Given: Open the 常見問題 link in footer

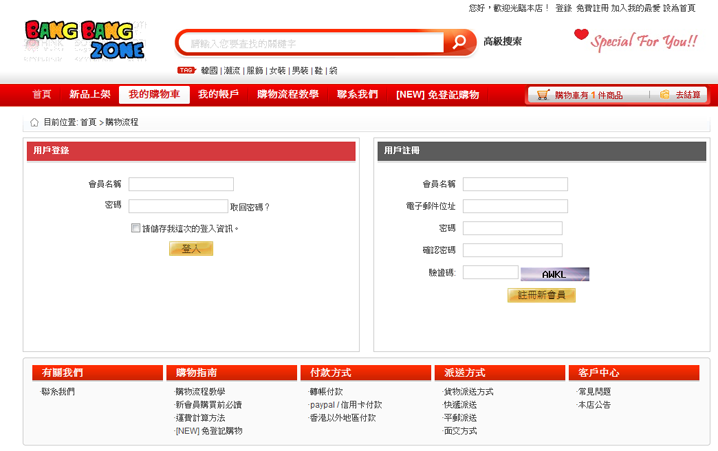Looking at the screenshot, I should pyautogui.click(x=594, y=392).
